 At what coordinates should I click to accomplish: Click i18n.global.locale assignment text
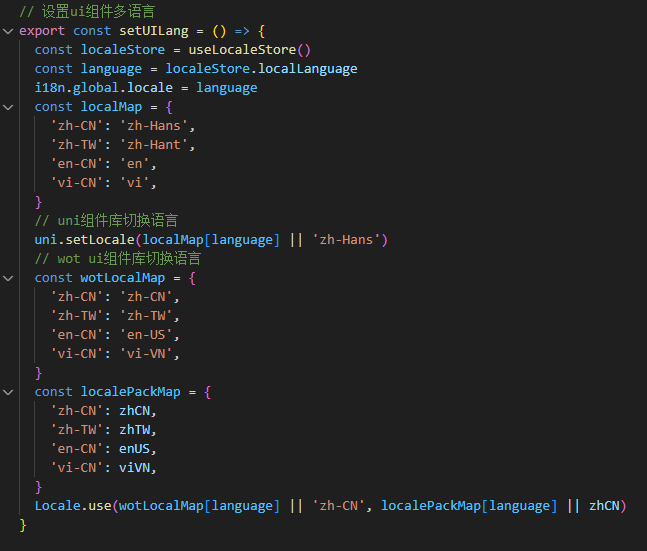[104, 88]
